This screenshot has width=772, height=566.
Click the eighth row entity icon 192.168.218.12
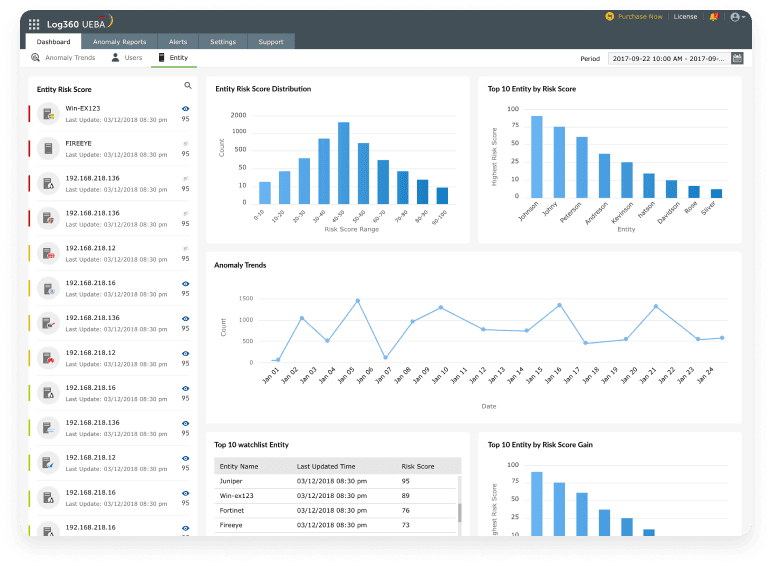[x=48, y=358]
